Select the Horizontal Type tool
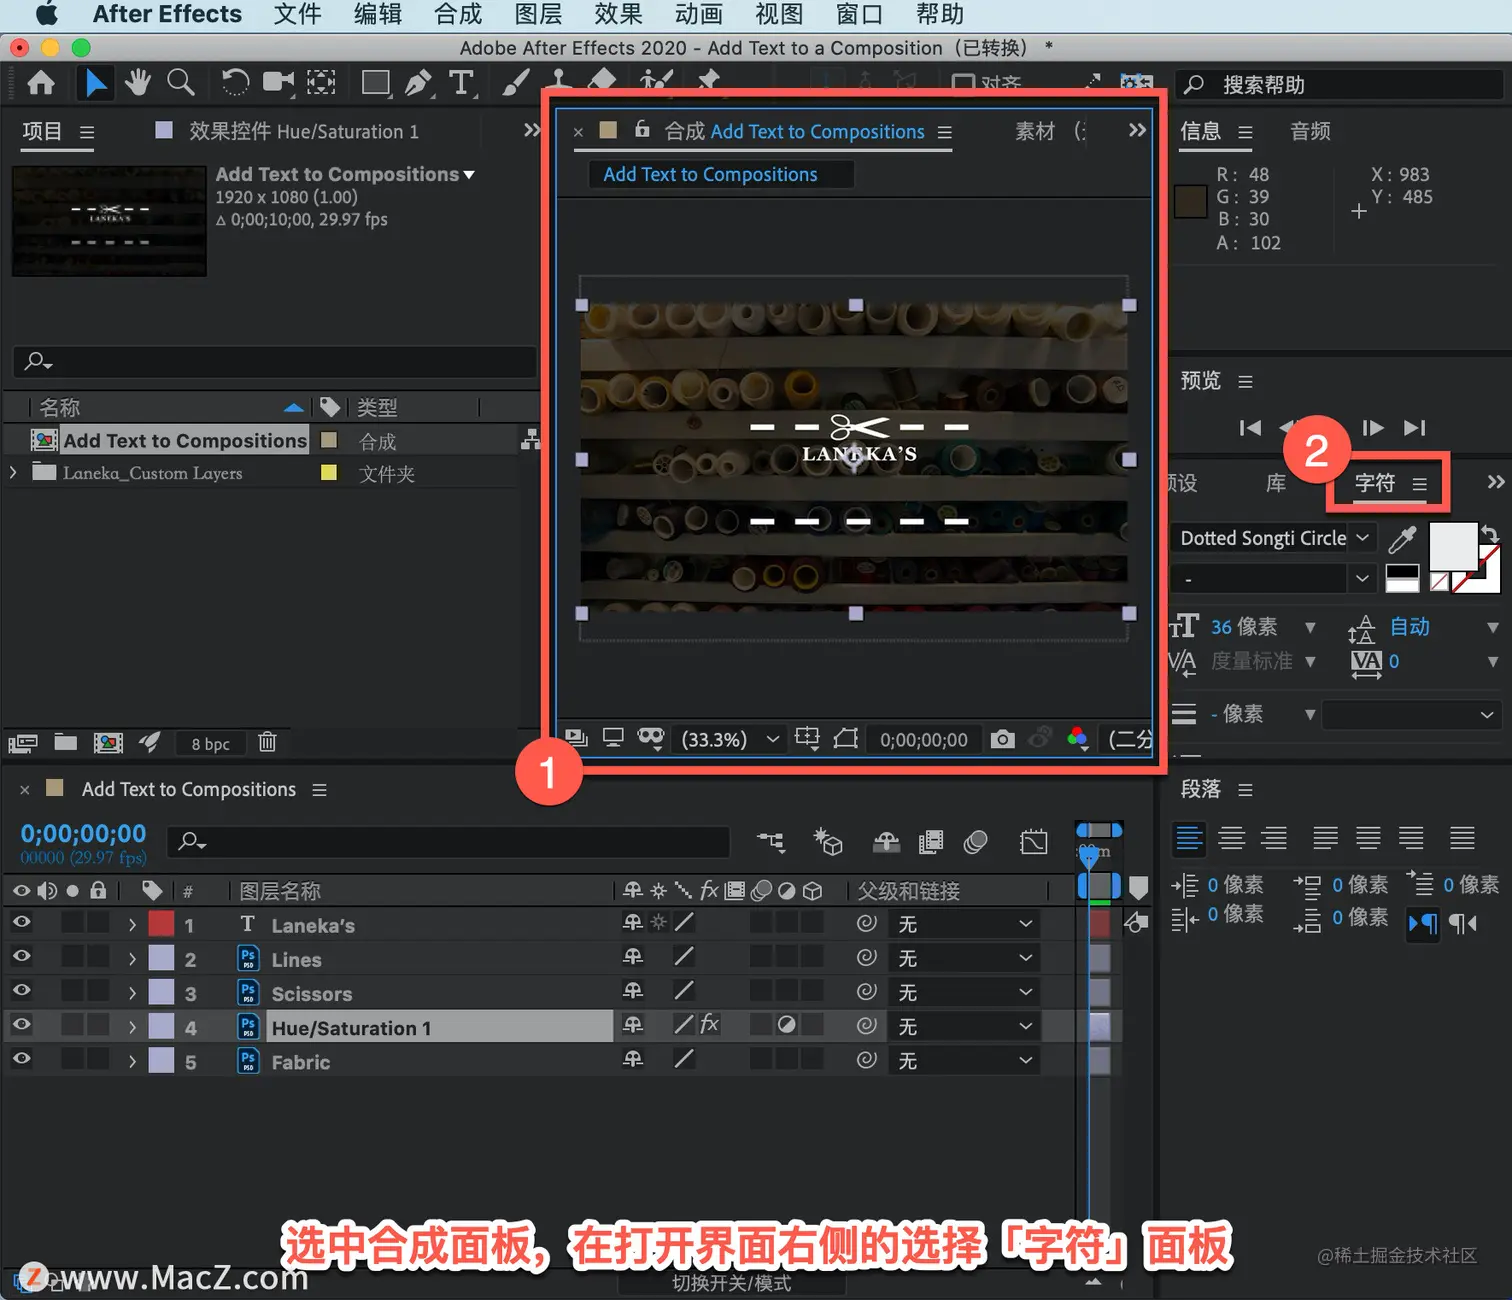This screenshot has height=1300, width=1512. point(461,83)
